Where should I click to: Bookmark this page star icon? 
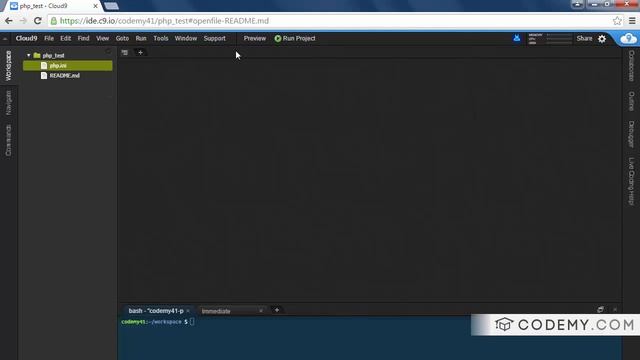tap(617, 21)
